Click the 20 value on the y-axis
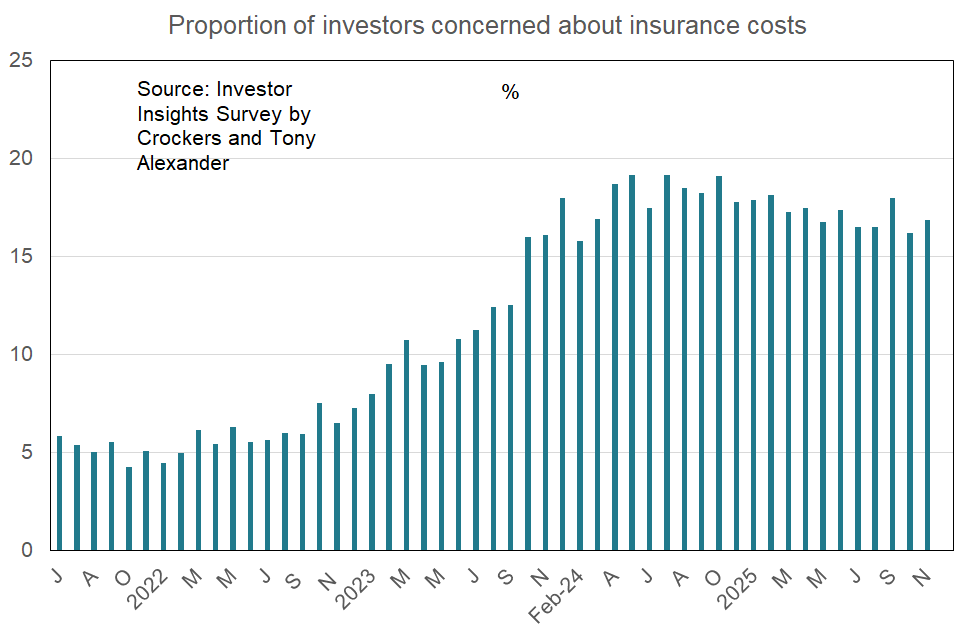 (x=23, y=159)
